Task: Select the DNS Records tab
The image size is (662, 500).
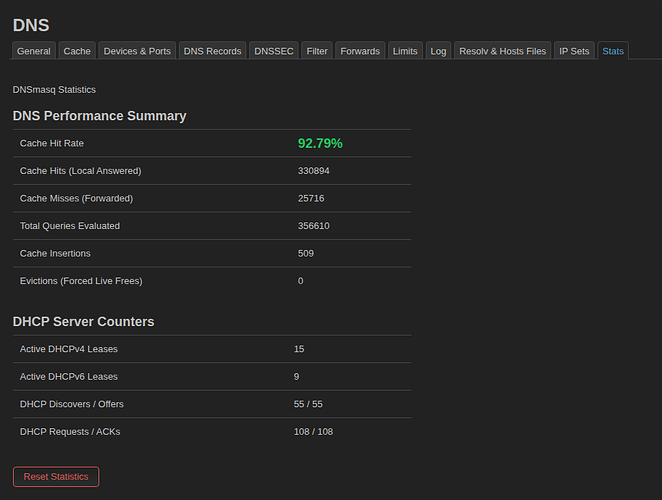Action: (212, 51)
